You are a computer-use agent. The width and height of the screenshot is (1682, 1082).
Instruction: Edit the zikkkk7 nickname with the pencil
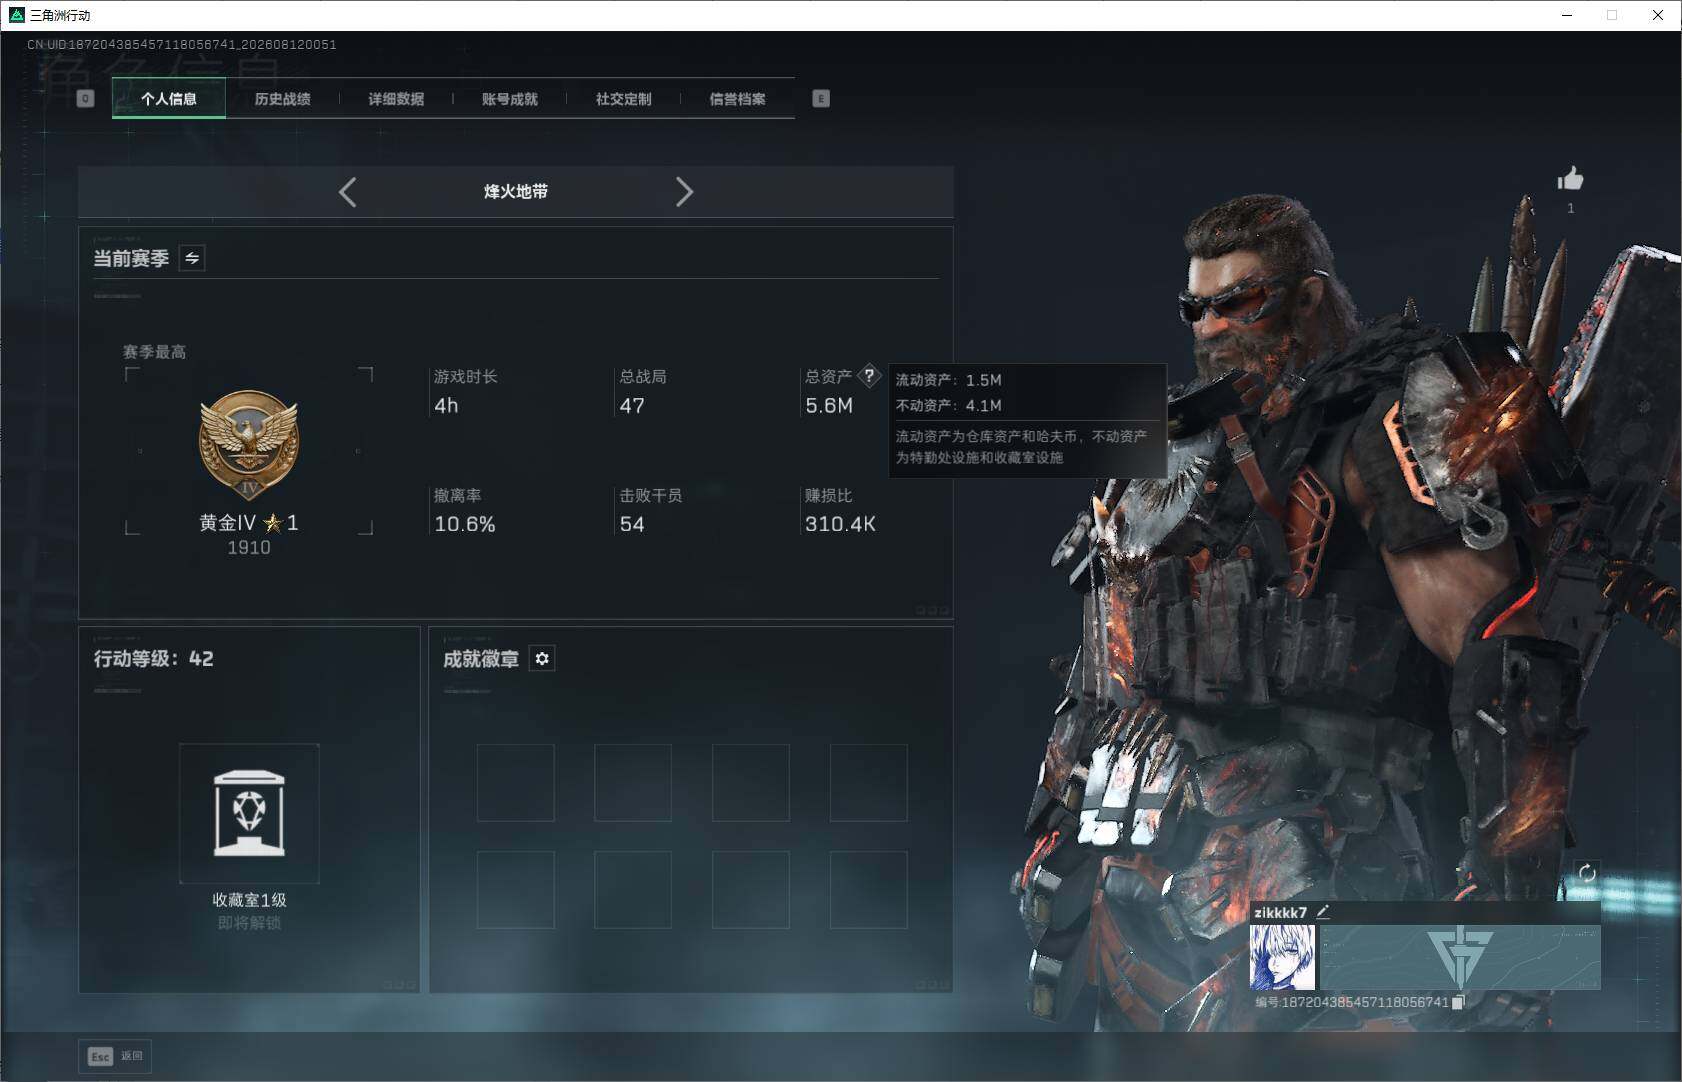tap(1323, 911)
